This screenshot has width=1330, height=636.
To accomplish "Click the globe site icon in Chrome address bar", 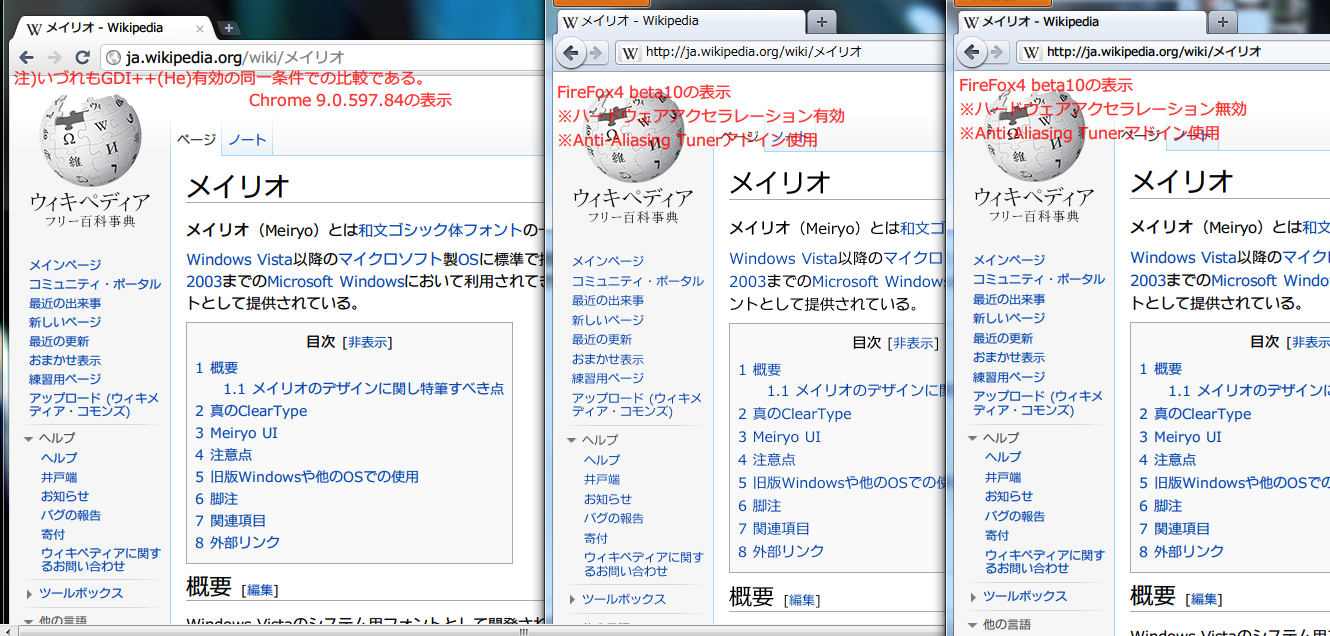I will (x=113, y=58).
